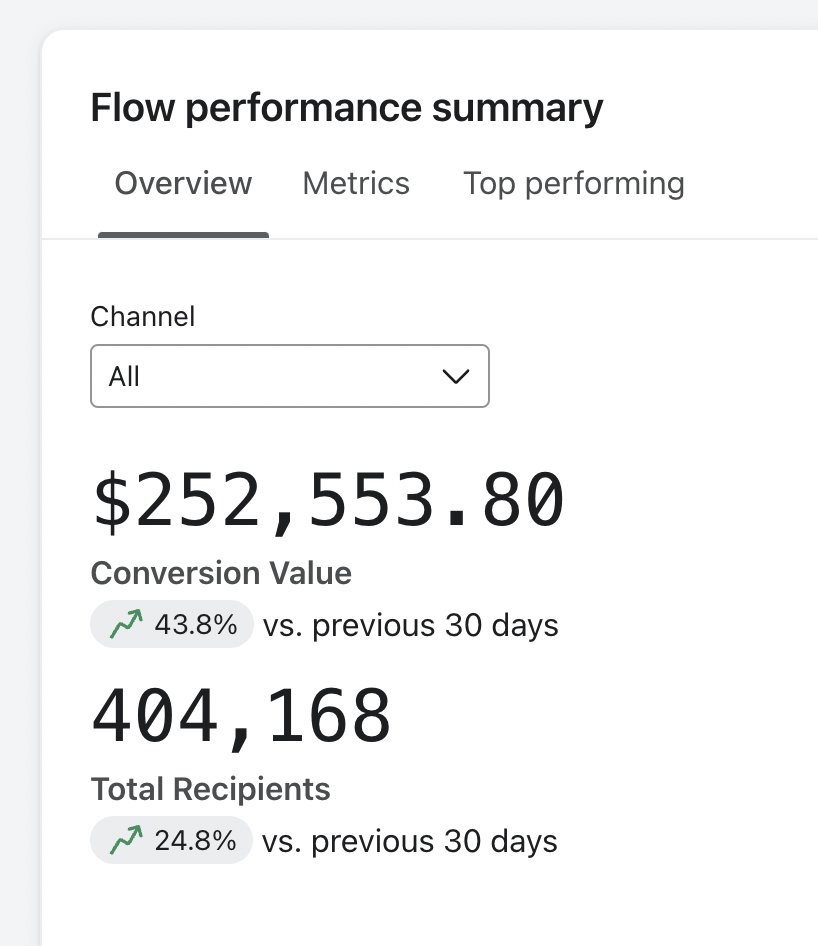
Task: Click 'vs. previous 30 days' under Total Recipients
Action: click(410, 841)
